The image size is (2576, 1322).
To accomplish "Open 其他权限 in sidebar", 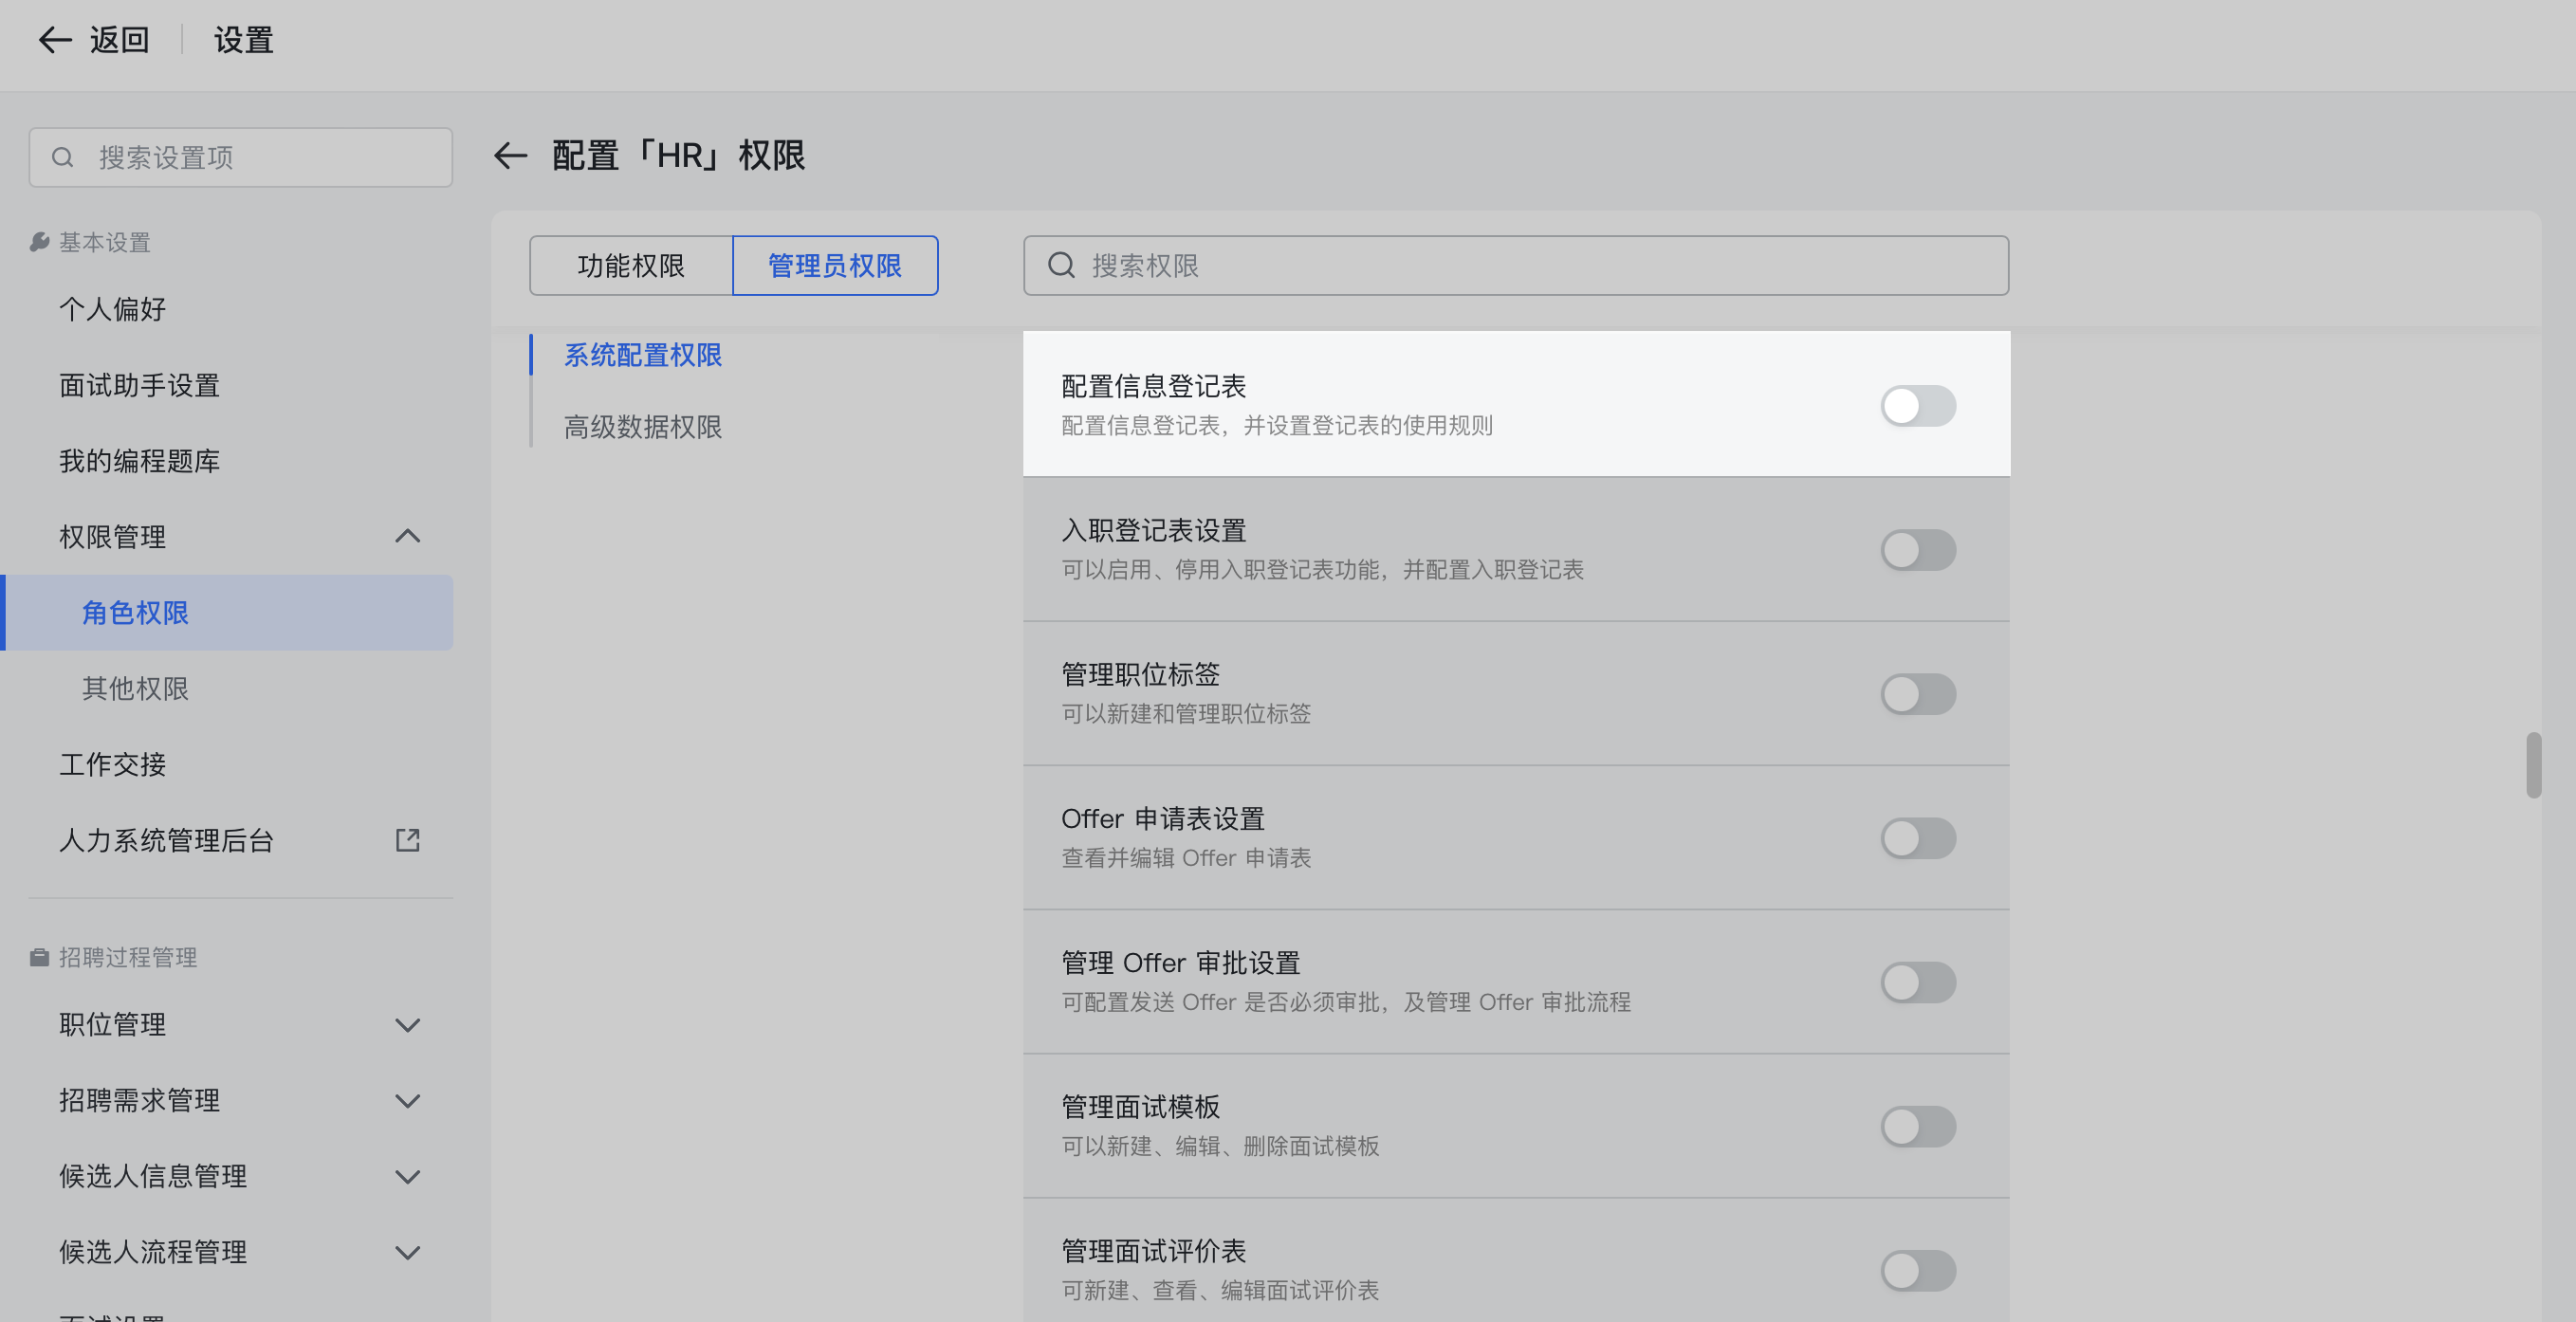I will point(135,688).
